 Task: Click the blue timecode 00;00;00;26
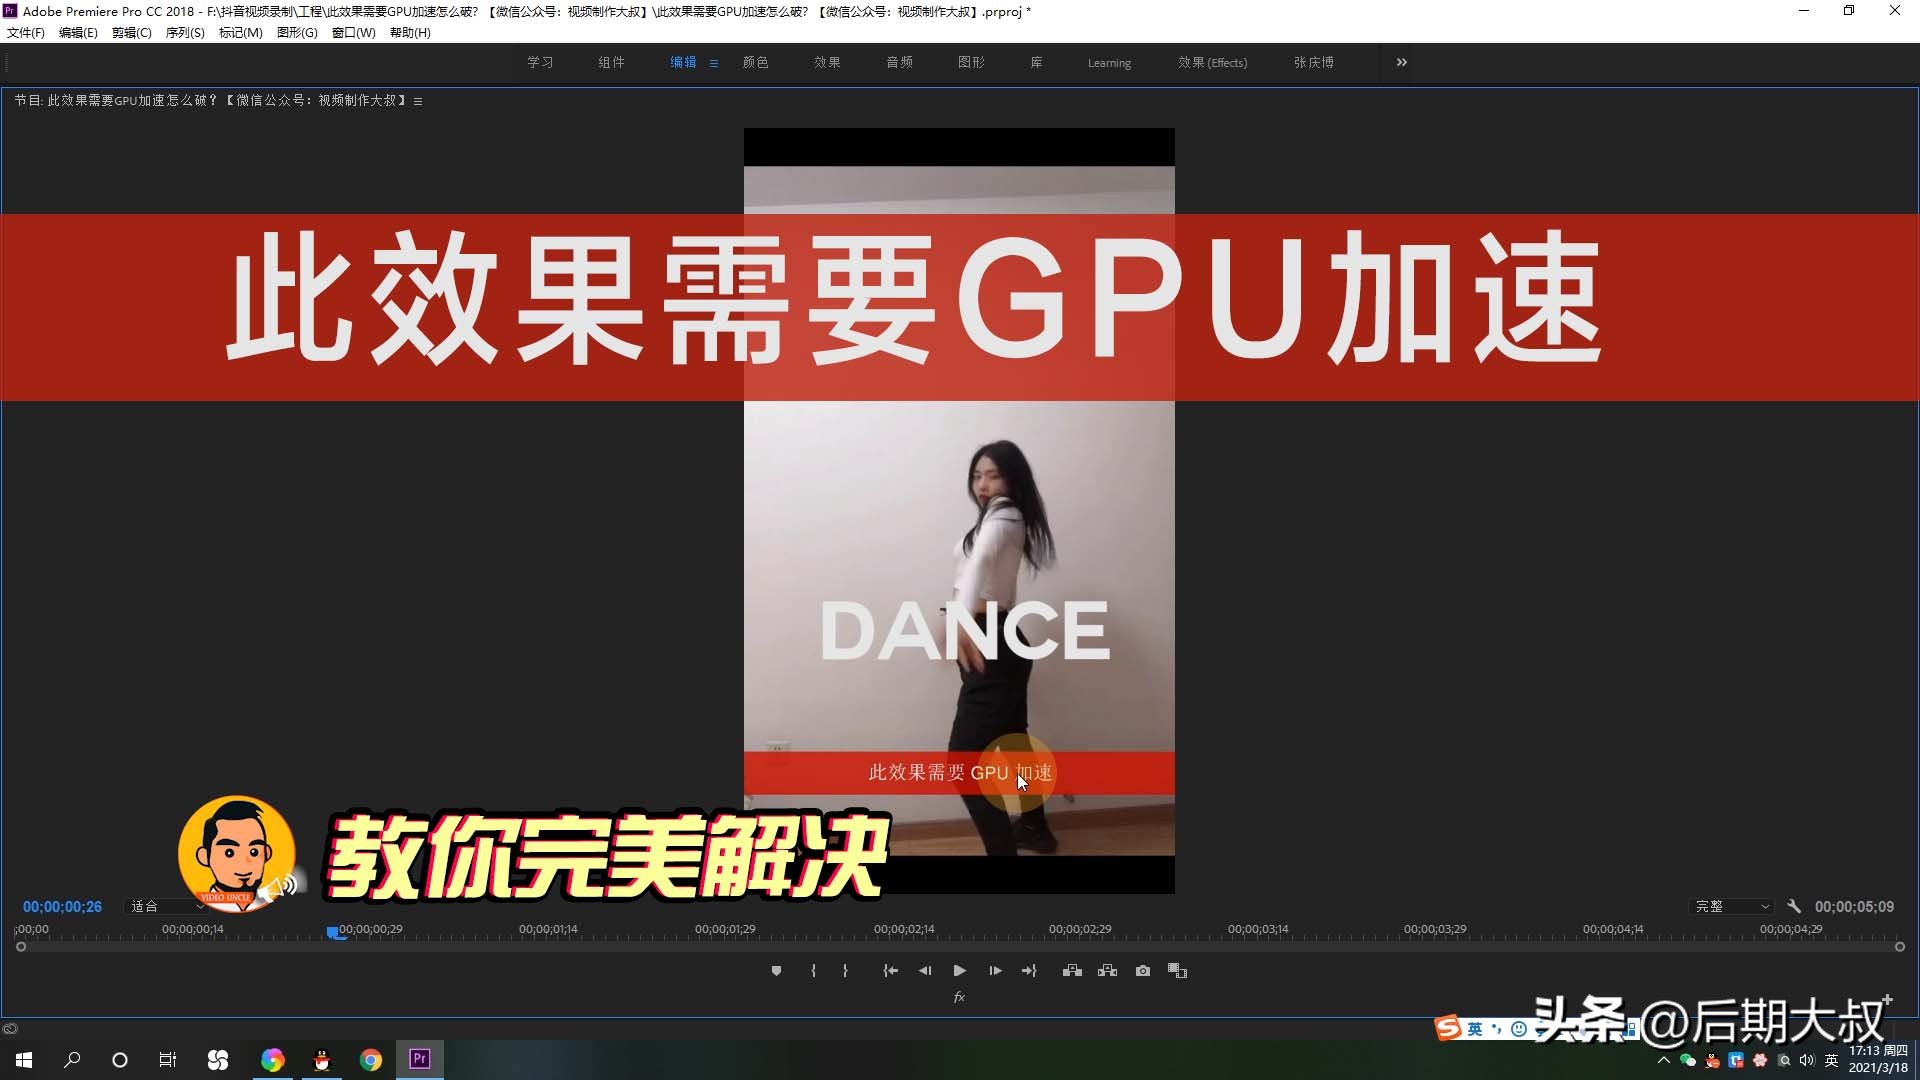[61, 906]
